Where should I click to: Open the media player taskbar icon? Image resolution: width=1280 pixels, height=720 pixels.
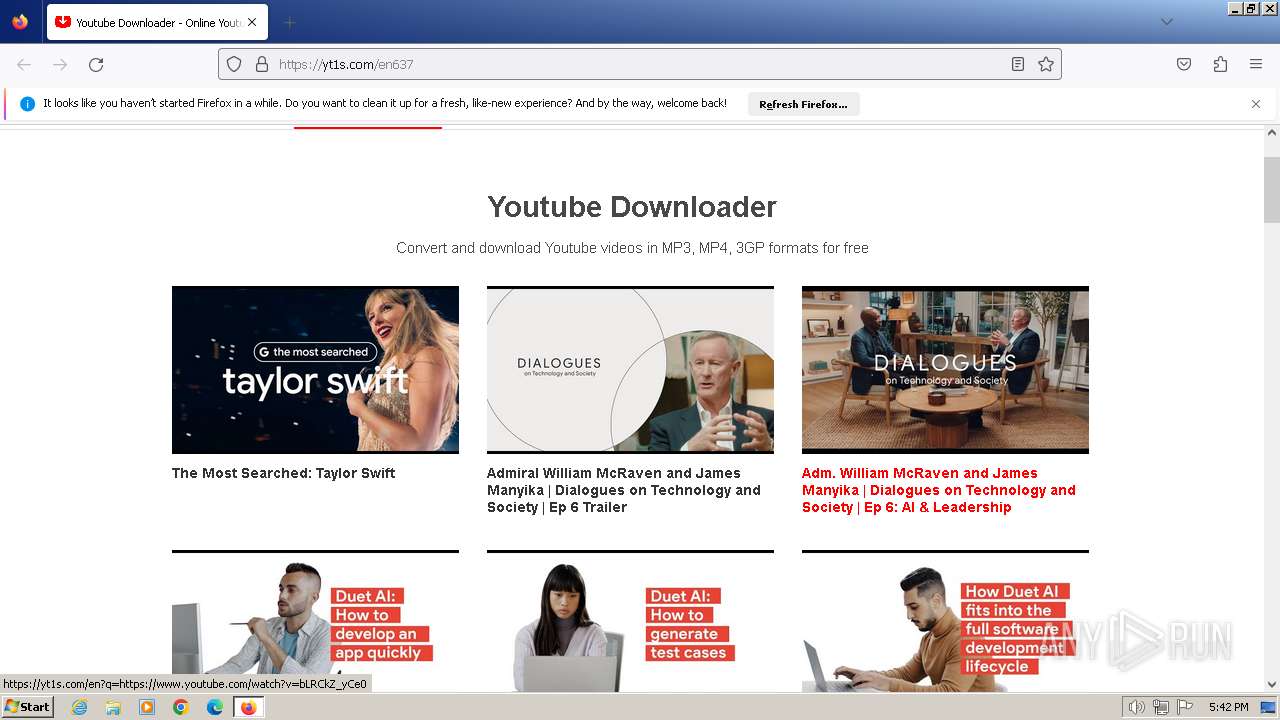coord(147,707)
